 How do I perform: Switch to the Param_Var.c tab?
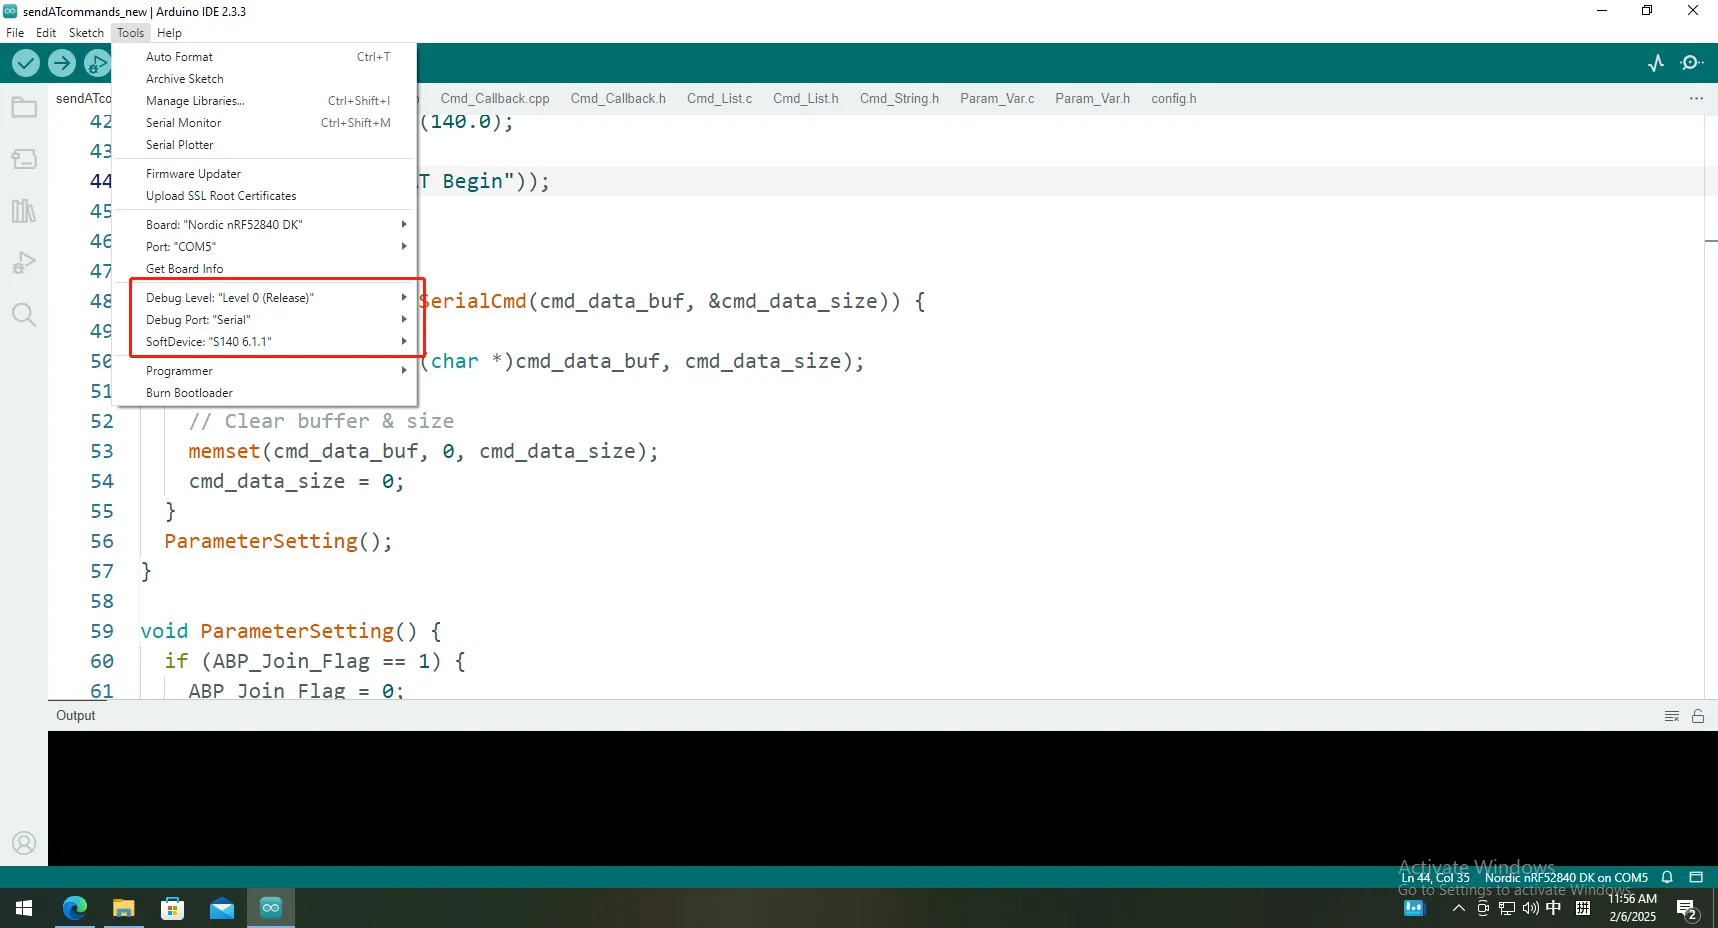coord(997,98)
